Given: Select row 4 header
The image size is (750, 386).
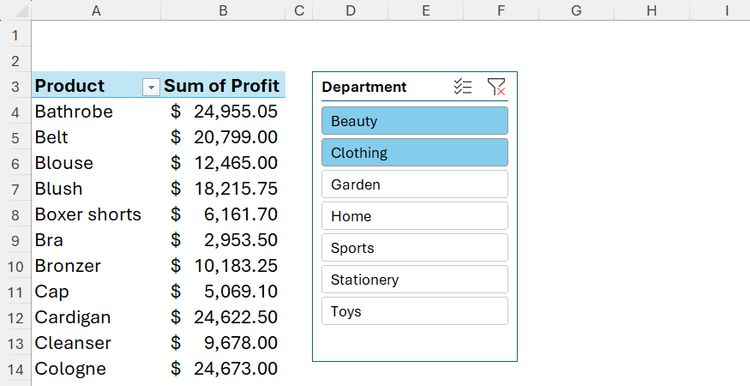Looking at the screenshot, I should pos(15,112).
